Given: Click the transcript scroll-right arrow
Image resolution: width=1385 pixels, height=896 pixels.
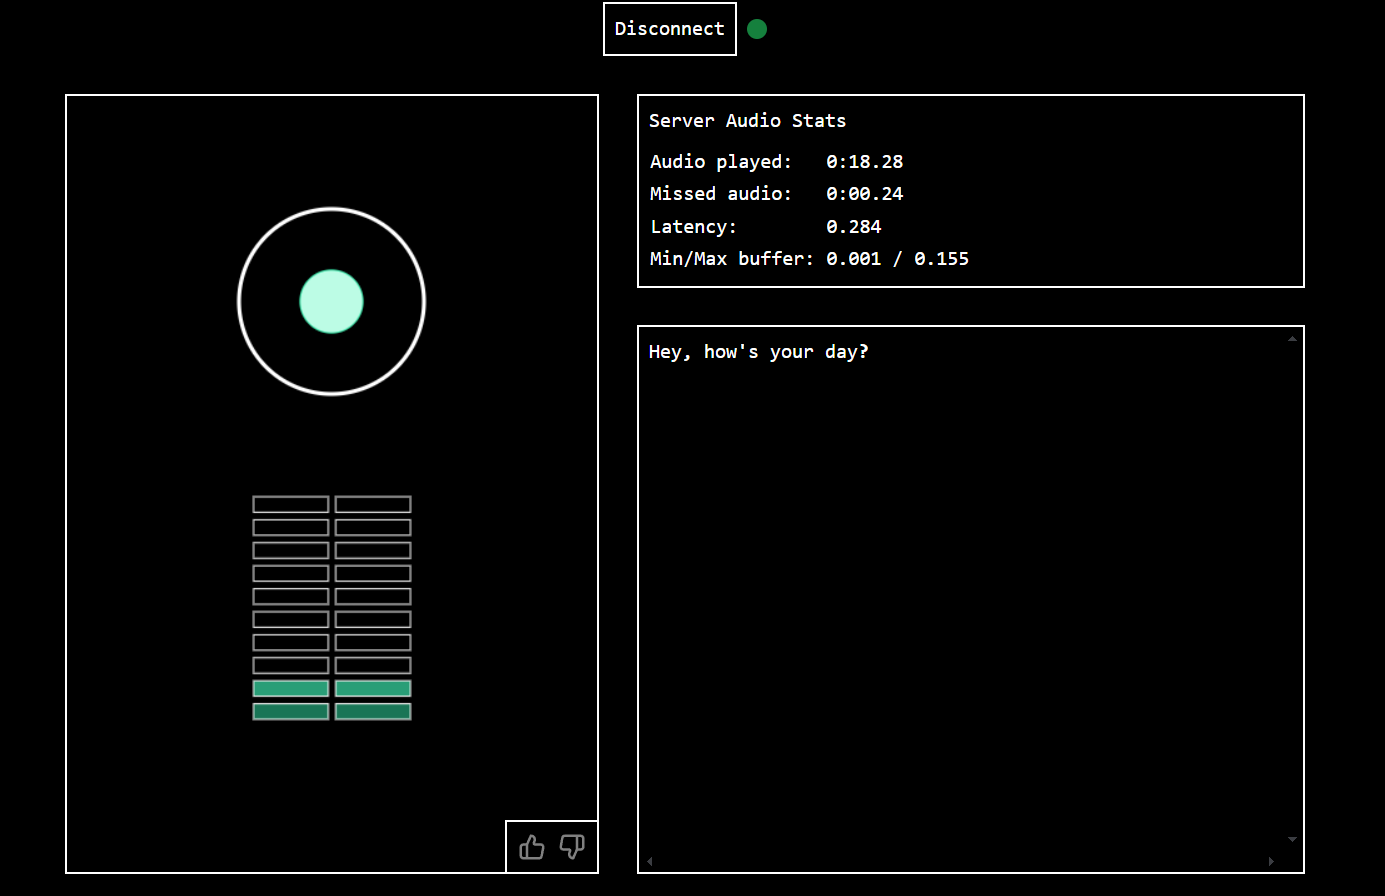Looking at the screenshot, I should click(1271, 861).
